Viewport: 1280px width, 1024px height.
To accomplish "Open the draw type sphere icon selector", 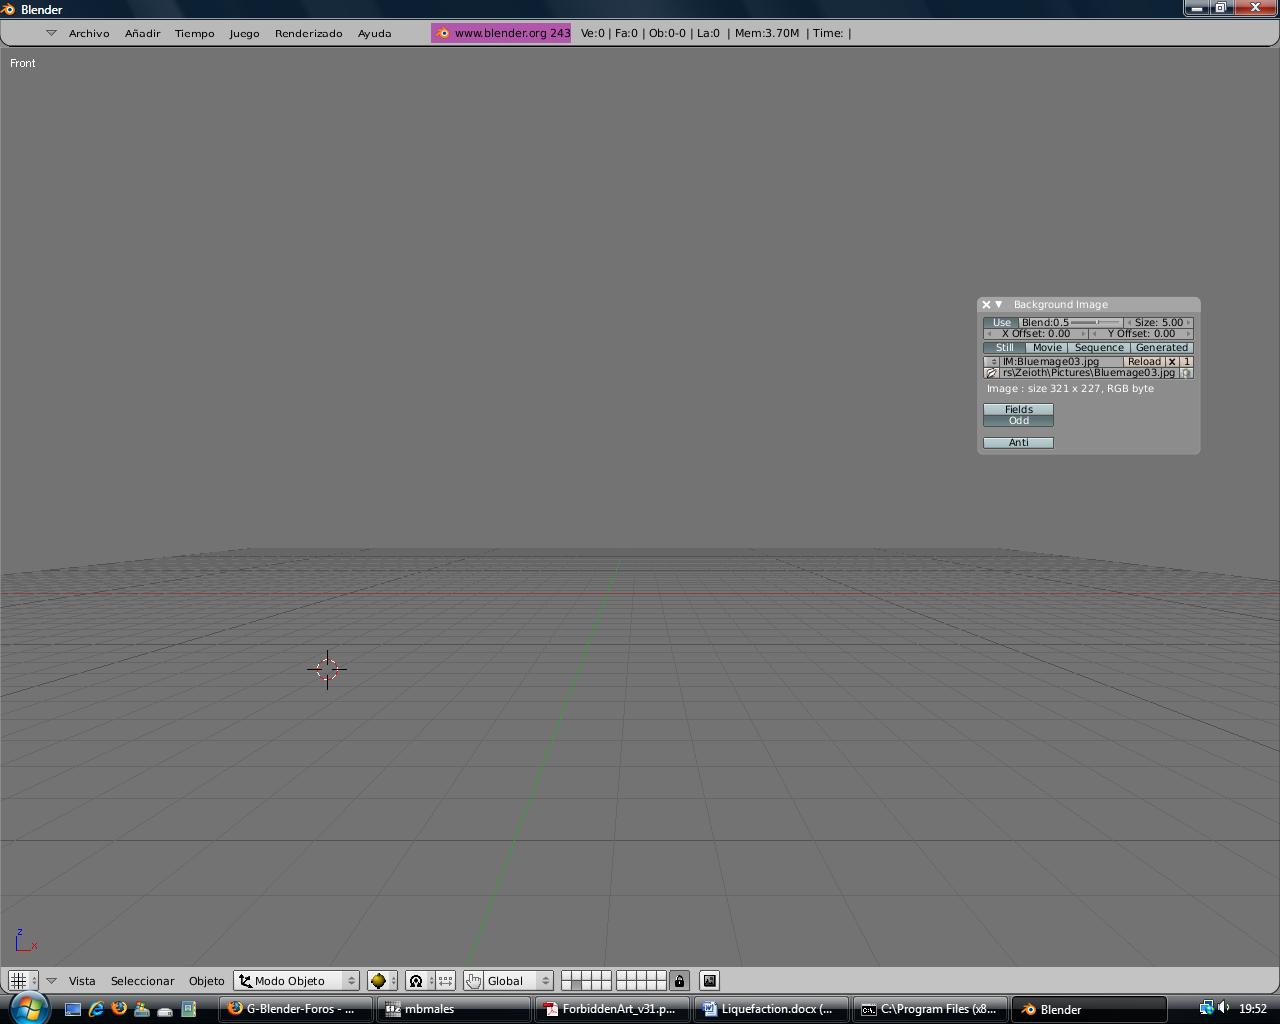I will click(382, 981).
